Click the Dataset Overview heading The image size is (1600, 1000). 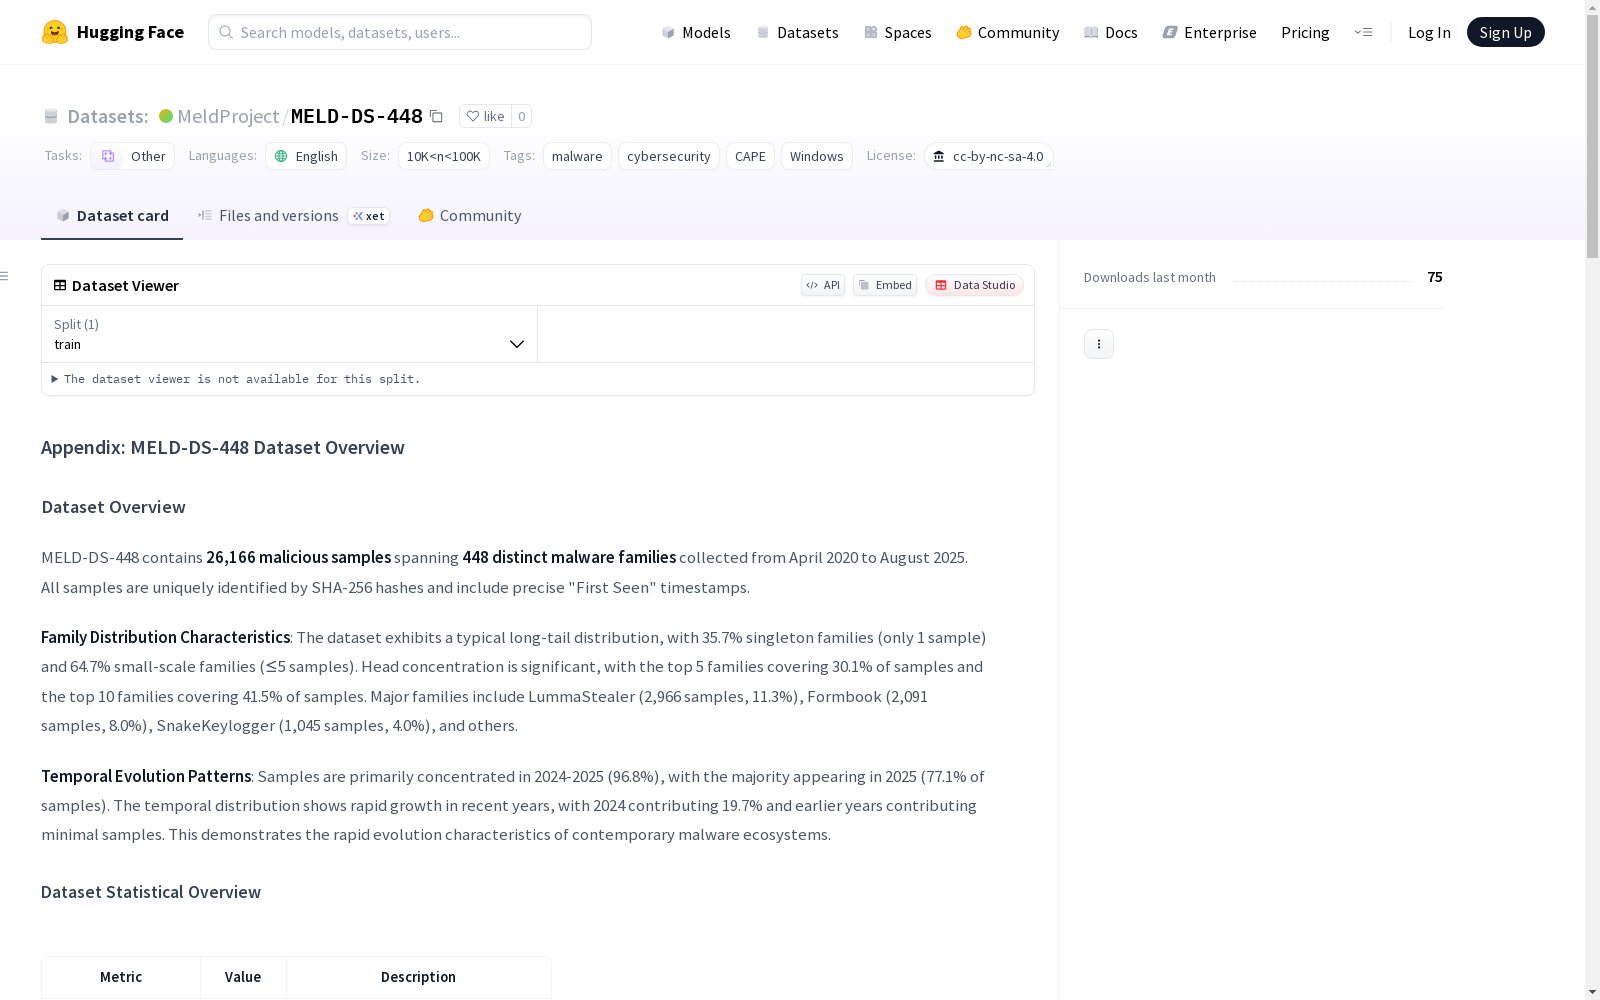pyautogui.click(x=113, y=507)
